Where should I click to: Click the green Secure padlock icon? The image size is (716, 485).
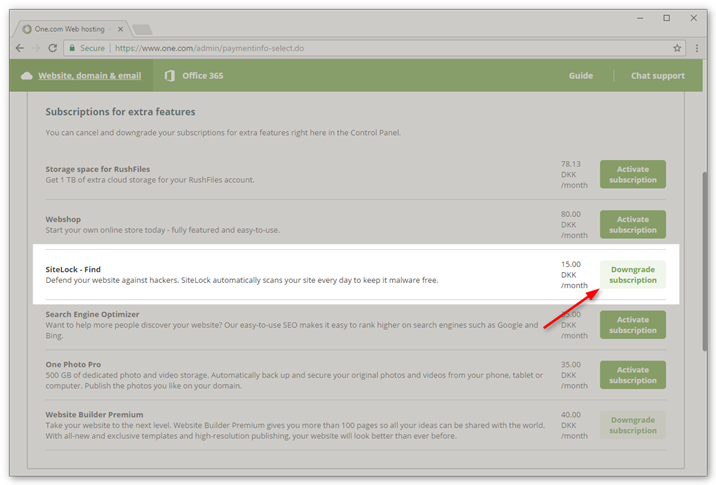[72, 48]
